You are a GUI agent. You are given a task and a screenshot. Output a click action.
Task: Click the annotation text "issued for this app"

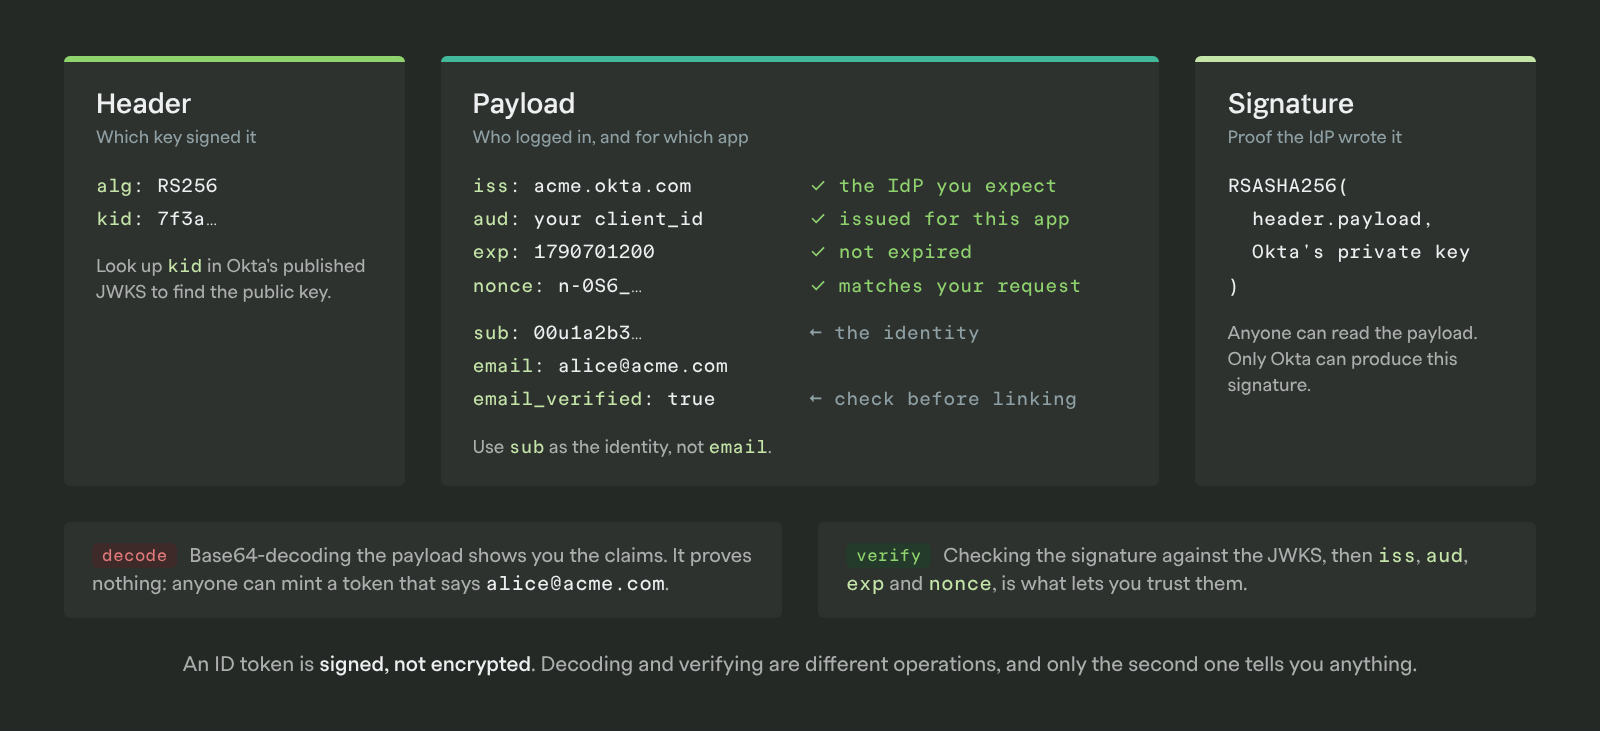coord(954,219)
